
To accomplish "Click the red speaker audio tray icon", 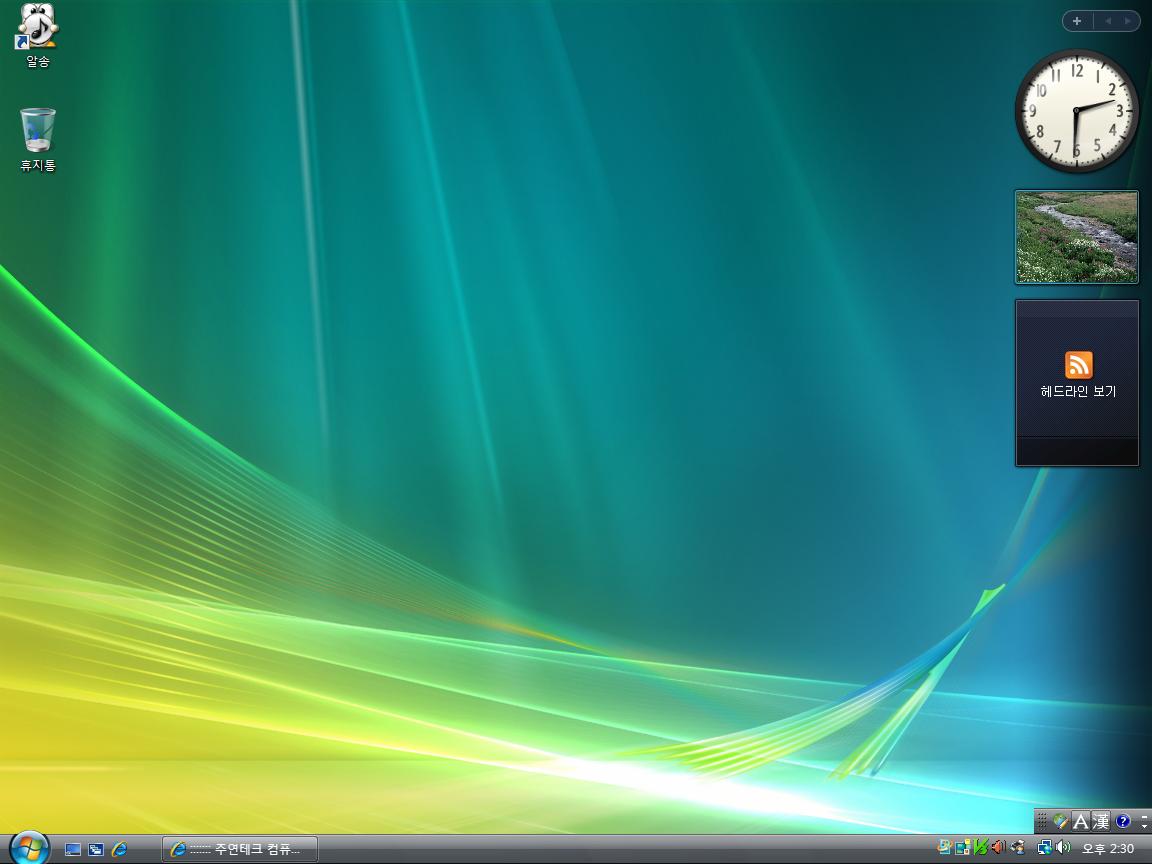I will [x=998, y=847].
